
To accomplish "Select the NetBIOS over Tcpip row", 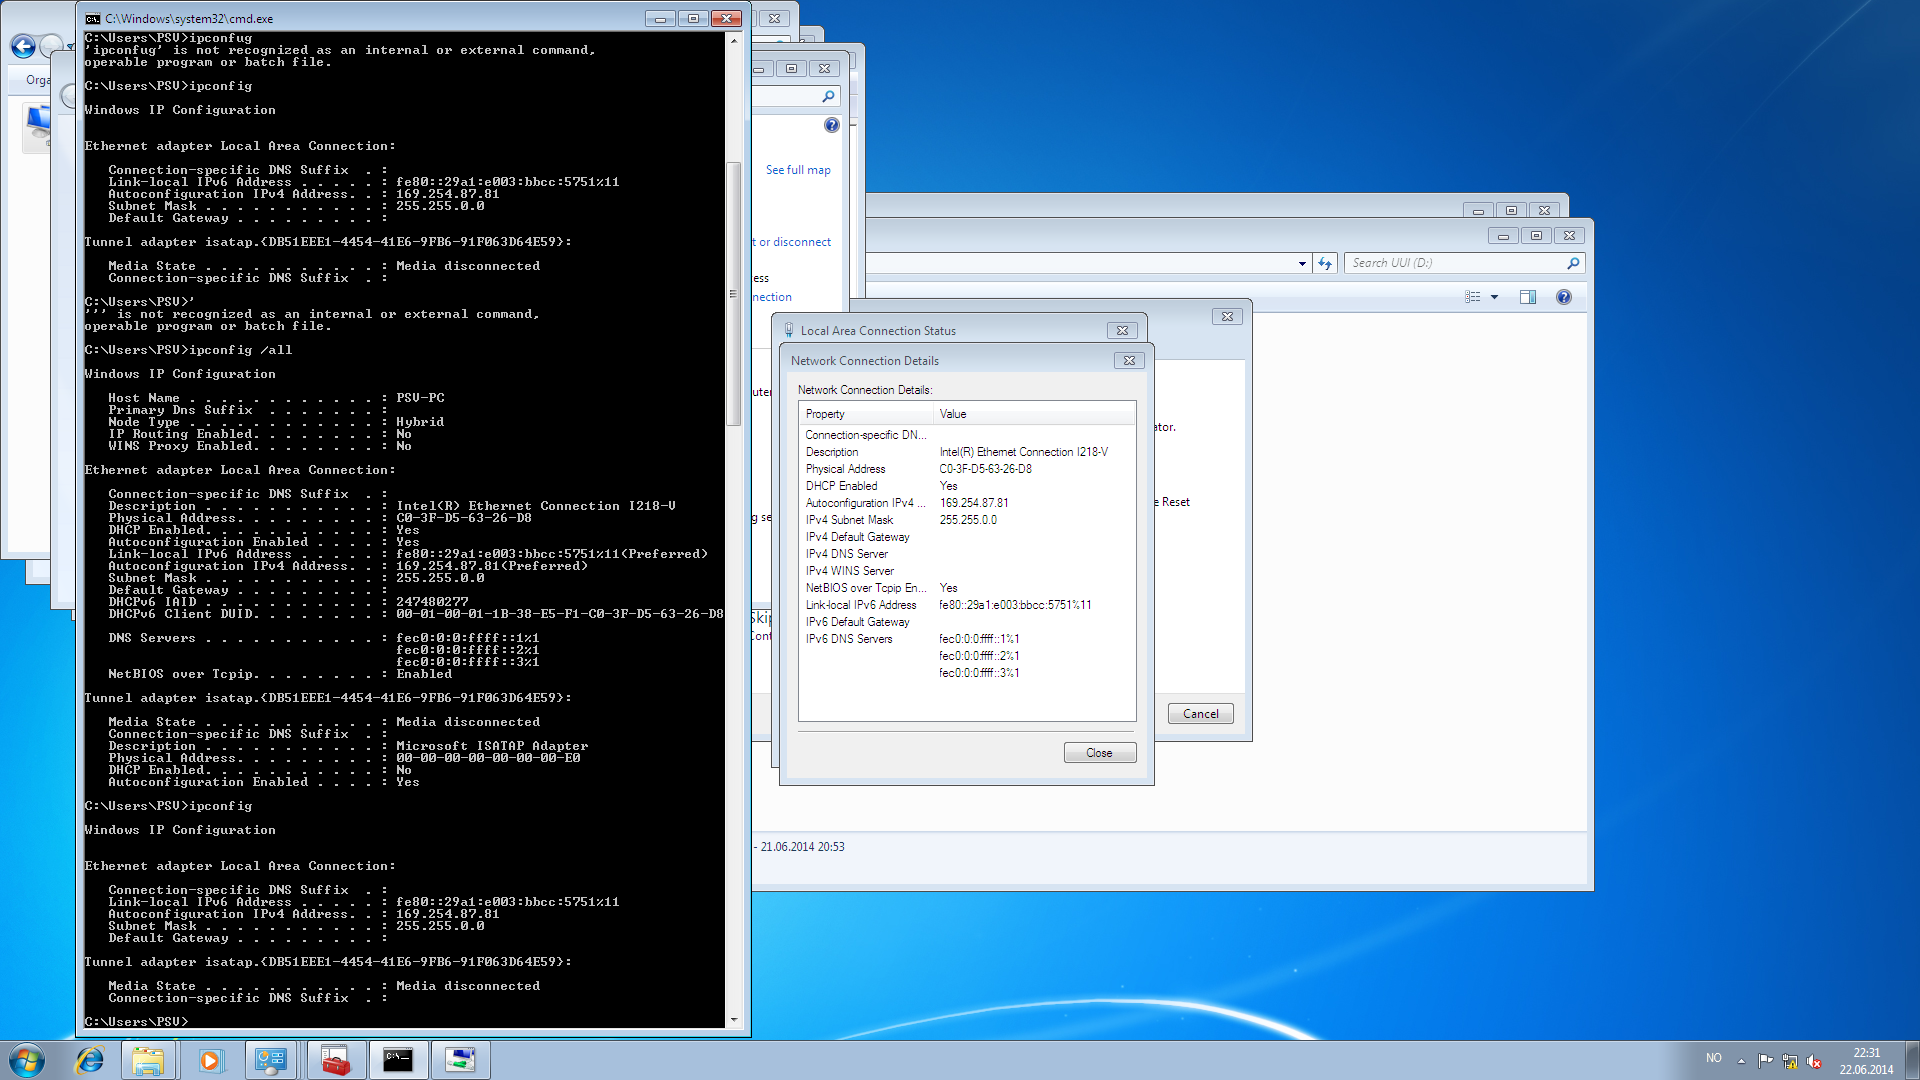I will coord(966,588).
